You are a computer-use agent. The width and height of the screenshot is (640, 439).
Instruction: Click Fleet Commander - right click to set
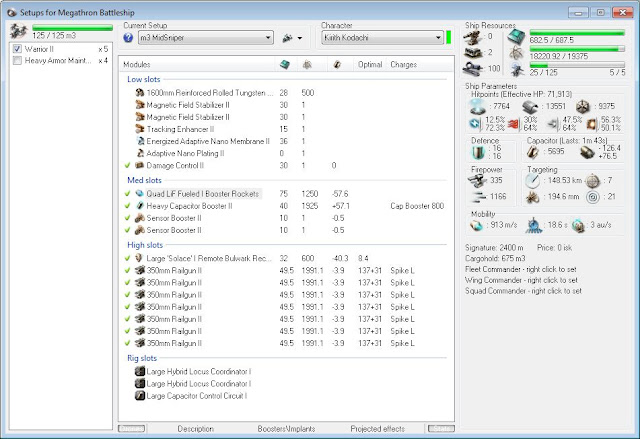[521, 269]
